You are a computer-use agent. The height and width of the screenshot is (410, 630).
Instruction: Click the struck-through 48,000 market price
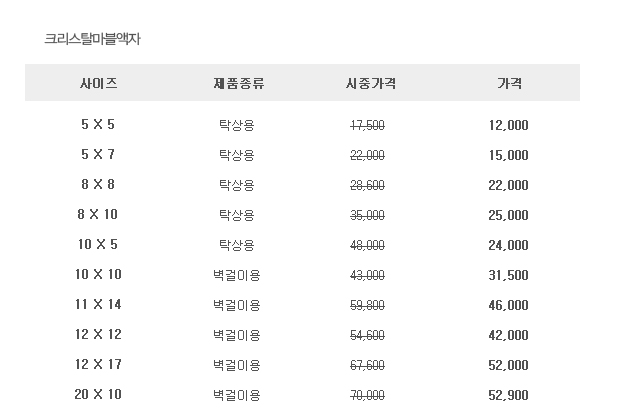click(x=367, y=245)
